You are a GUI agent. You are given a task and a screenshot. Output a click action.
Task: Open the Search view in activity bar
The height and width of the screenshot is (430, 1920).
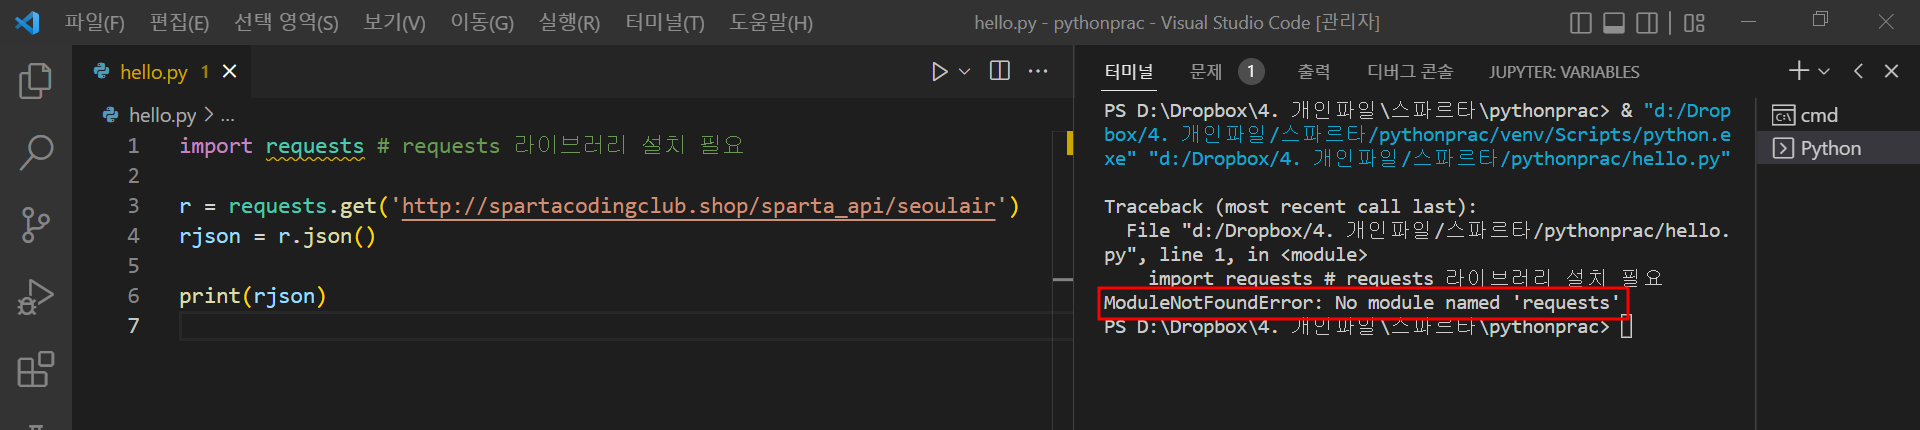(x=35, y=153)
